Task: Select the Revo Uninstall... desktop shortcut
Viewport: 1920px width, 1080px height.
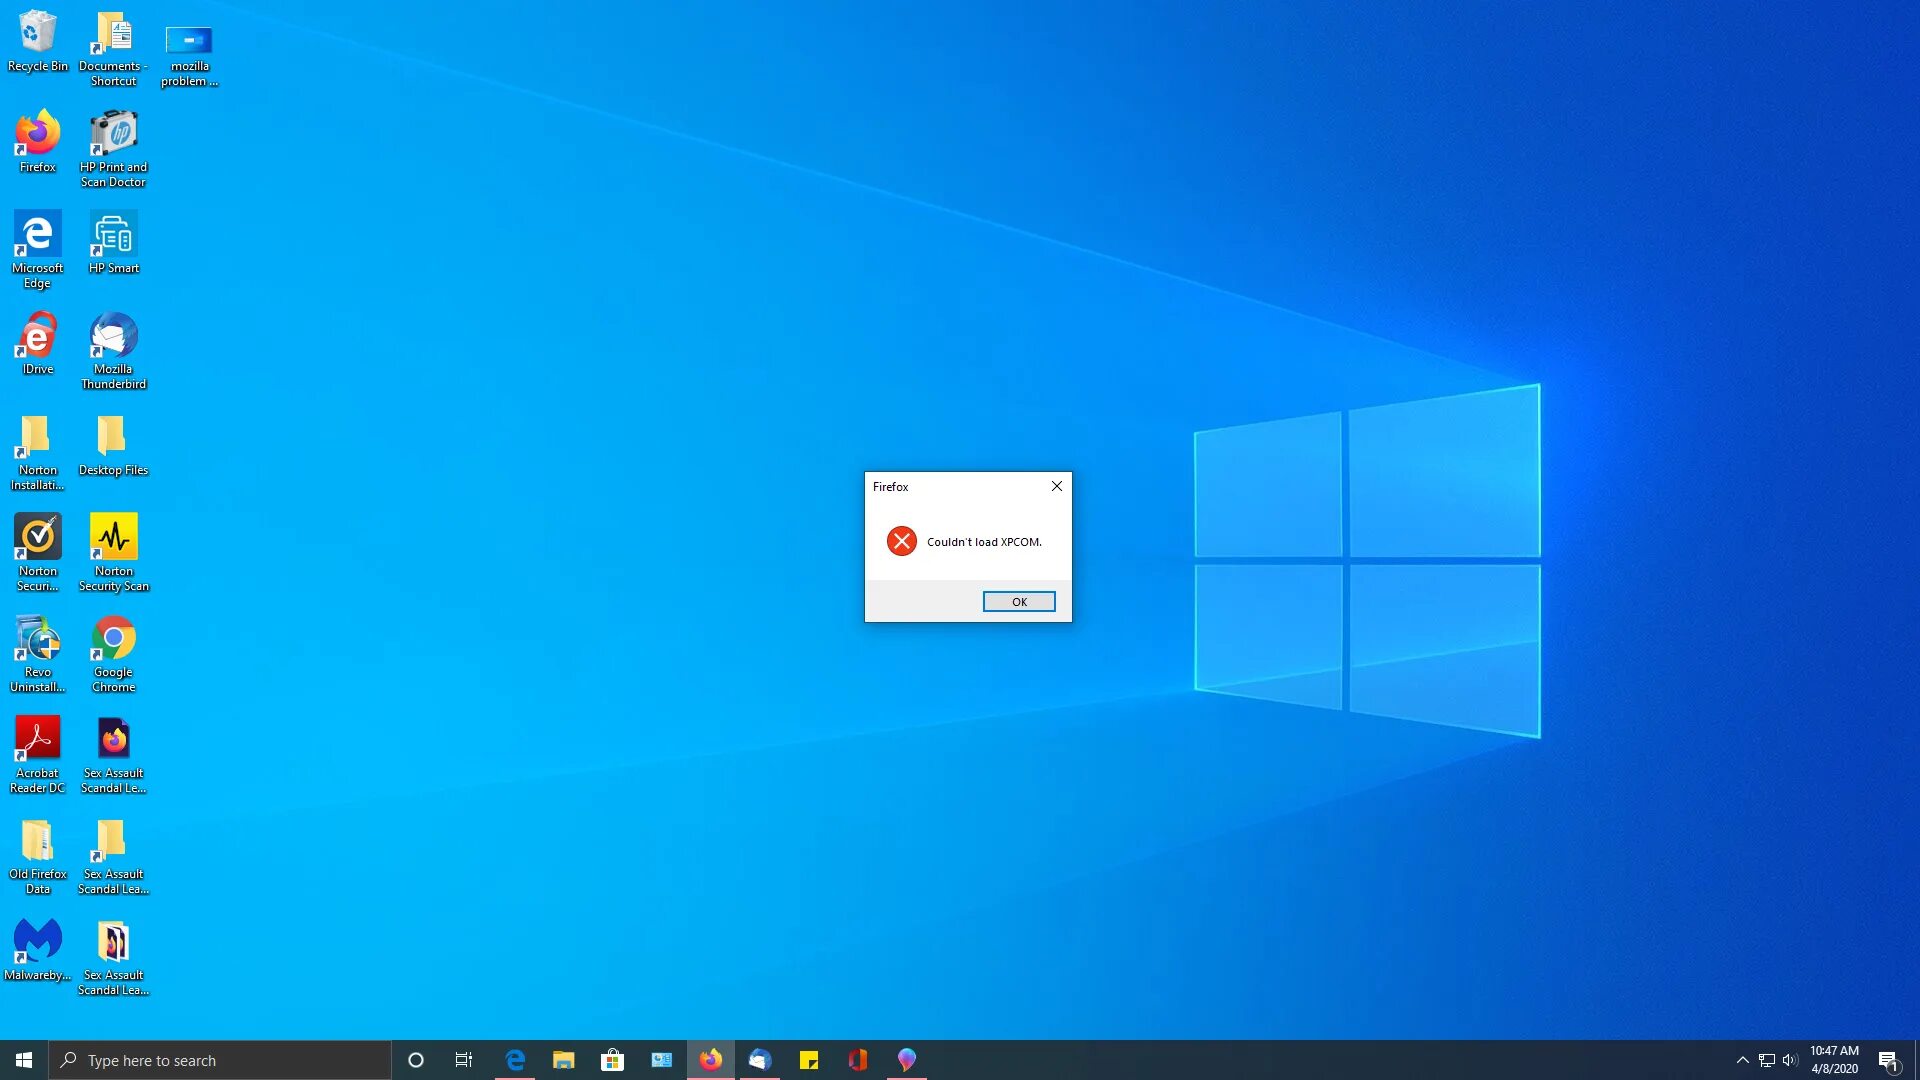Action: point(38,654)
